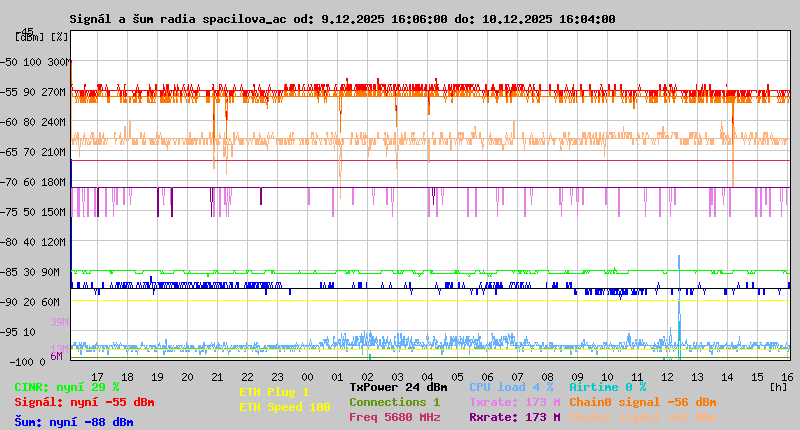This screenshot has width=800, height=430.
Task: Click the ETH Speed 100 label
Action: click(x=284, y=407)
